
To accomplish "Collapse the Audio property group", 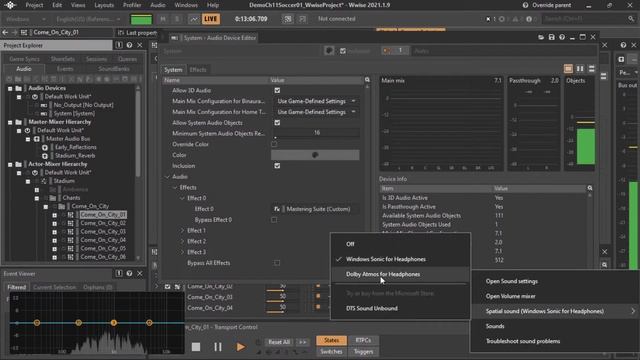I will pyautogui.click(x=167, y=176).
